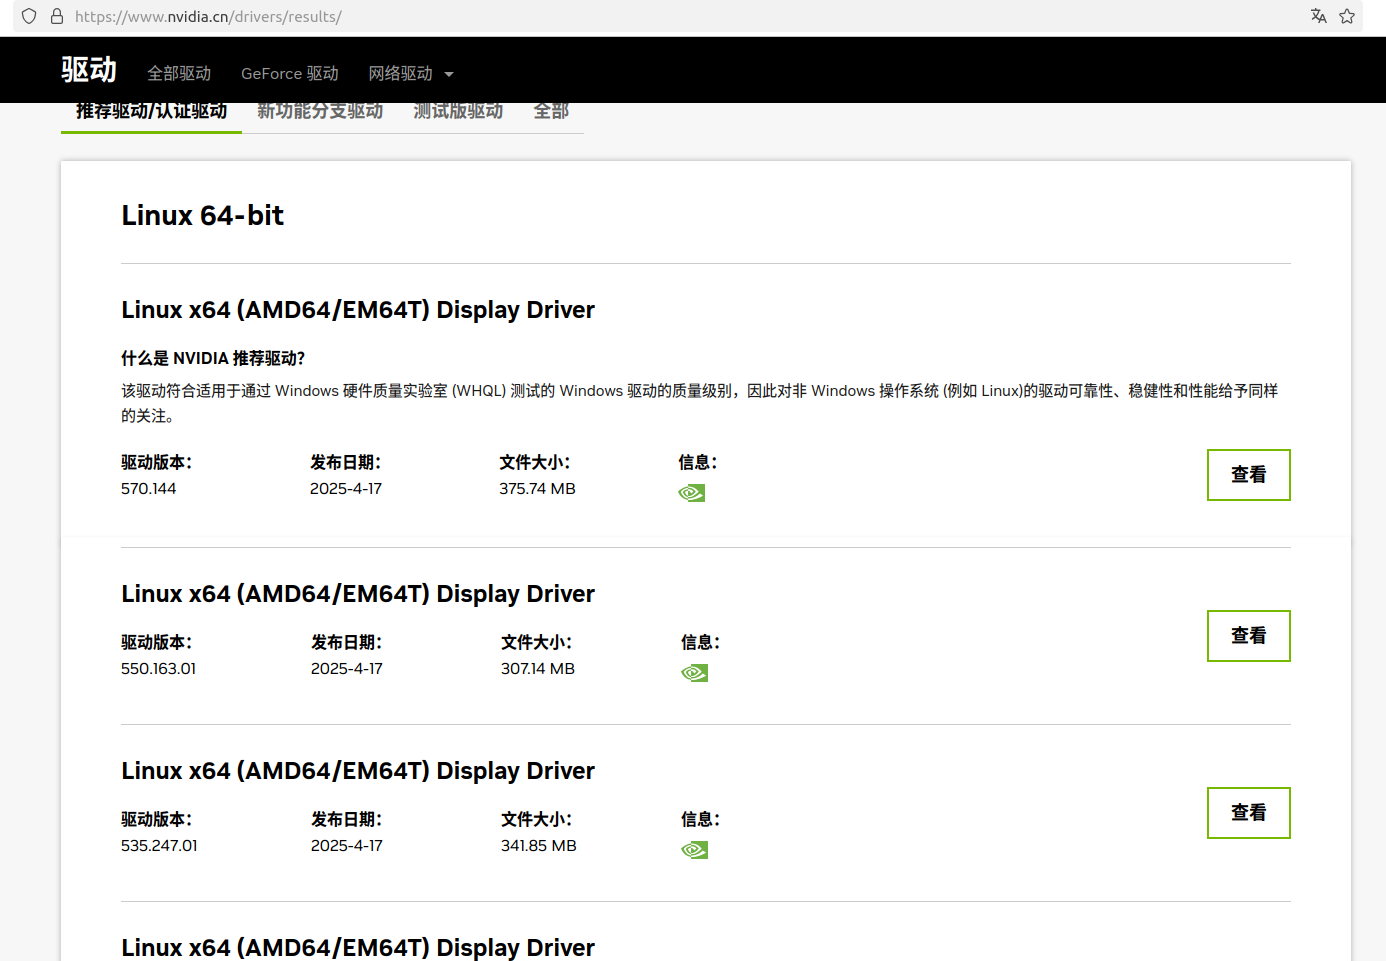Image resolution: width=1386 pixels, height=961 pixels.
Task: Click release date 2025-4-17 of driver 550.163.01
Action: coord(347,669)
